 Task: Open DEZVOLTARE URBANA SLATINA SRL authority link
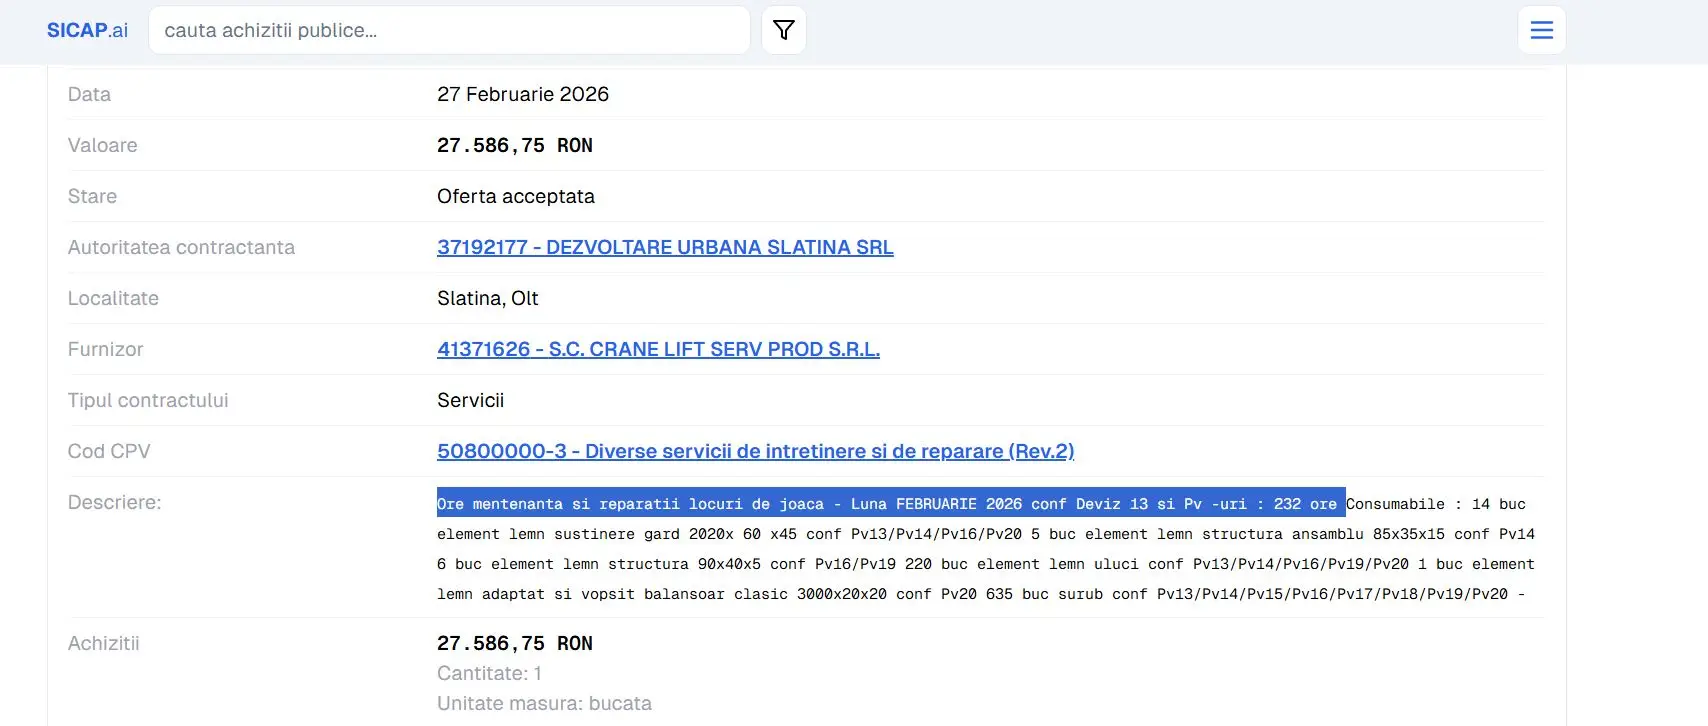[665, 247]
